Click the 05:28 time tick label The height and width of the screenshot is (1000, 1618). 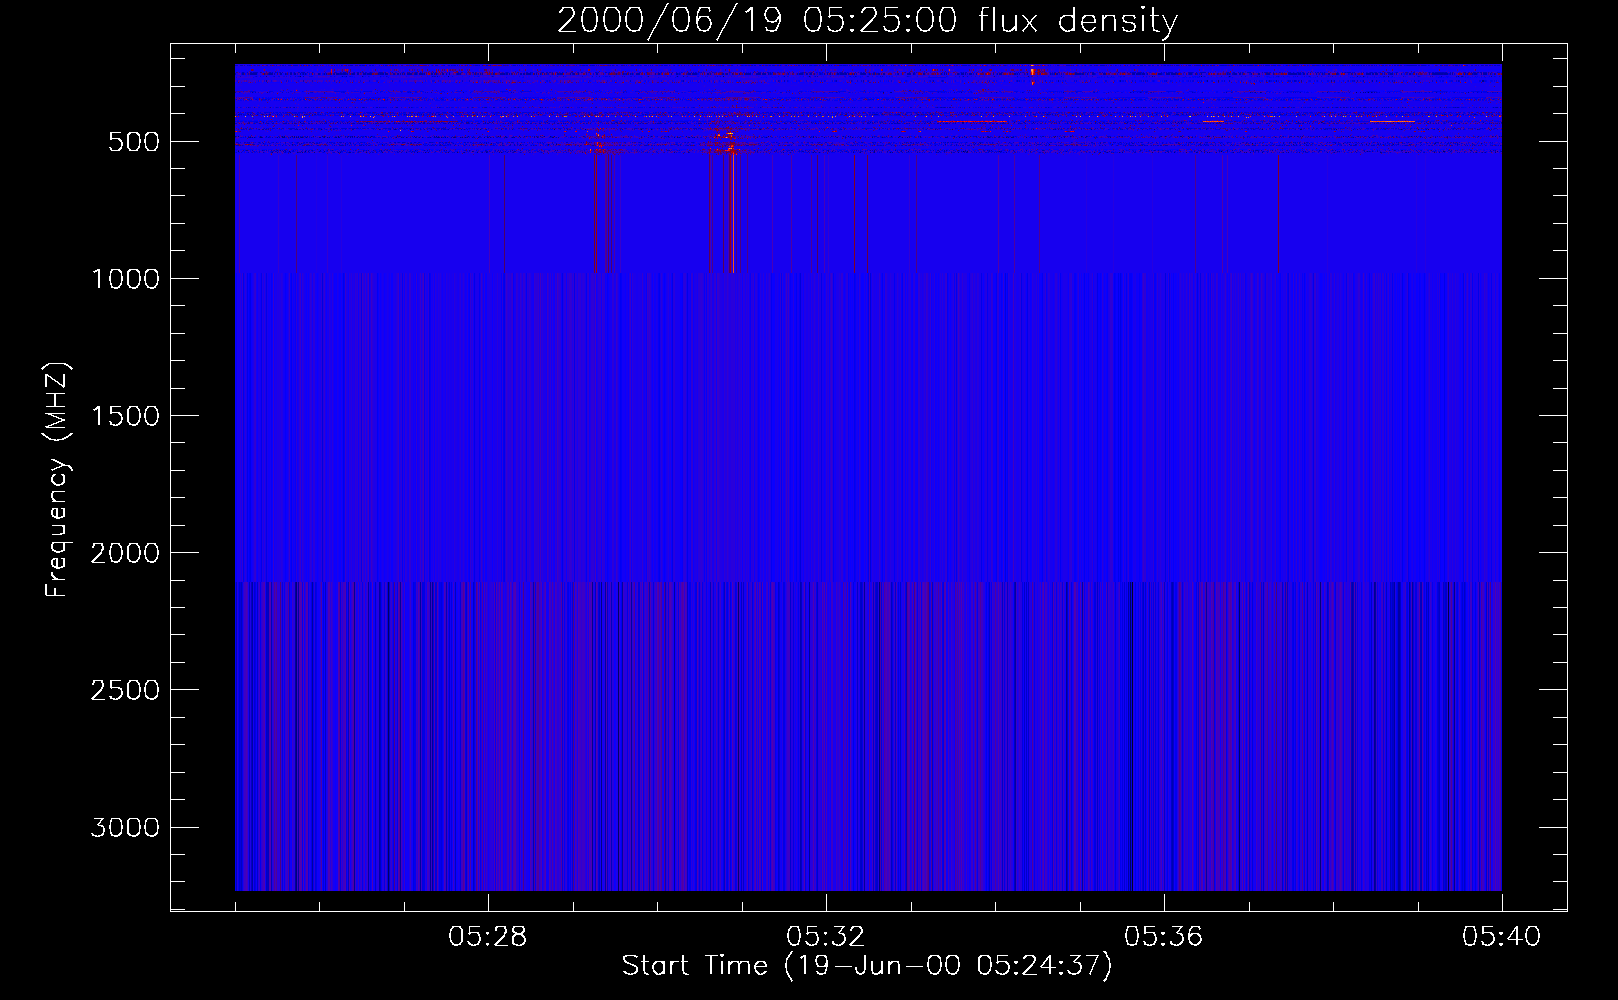pos(488,937)
